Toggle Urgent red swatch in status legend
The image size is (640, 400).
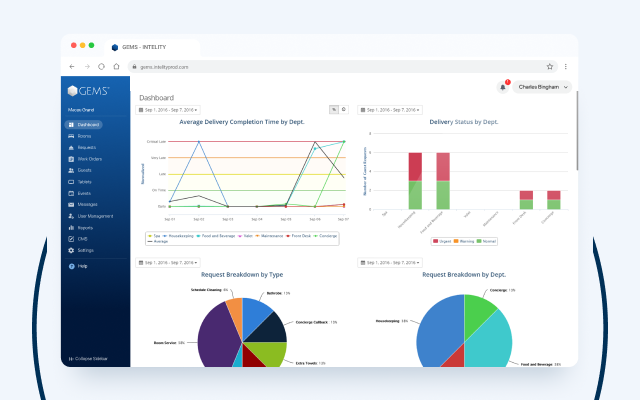click(435, 241)
